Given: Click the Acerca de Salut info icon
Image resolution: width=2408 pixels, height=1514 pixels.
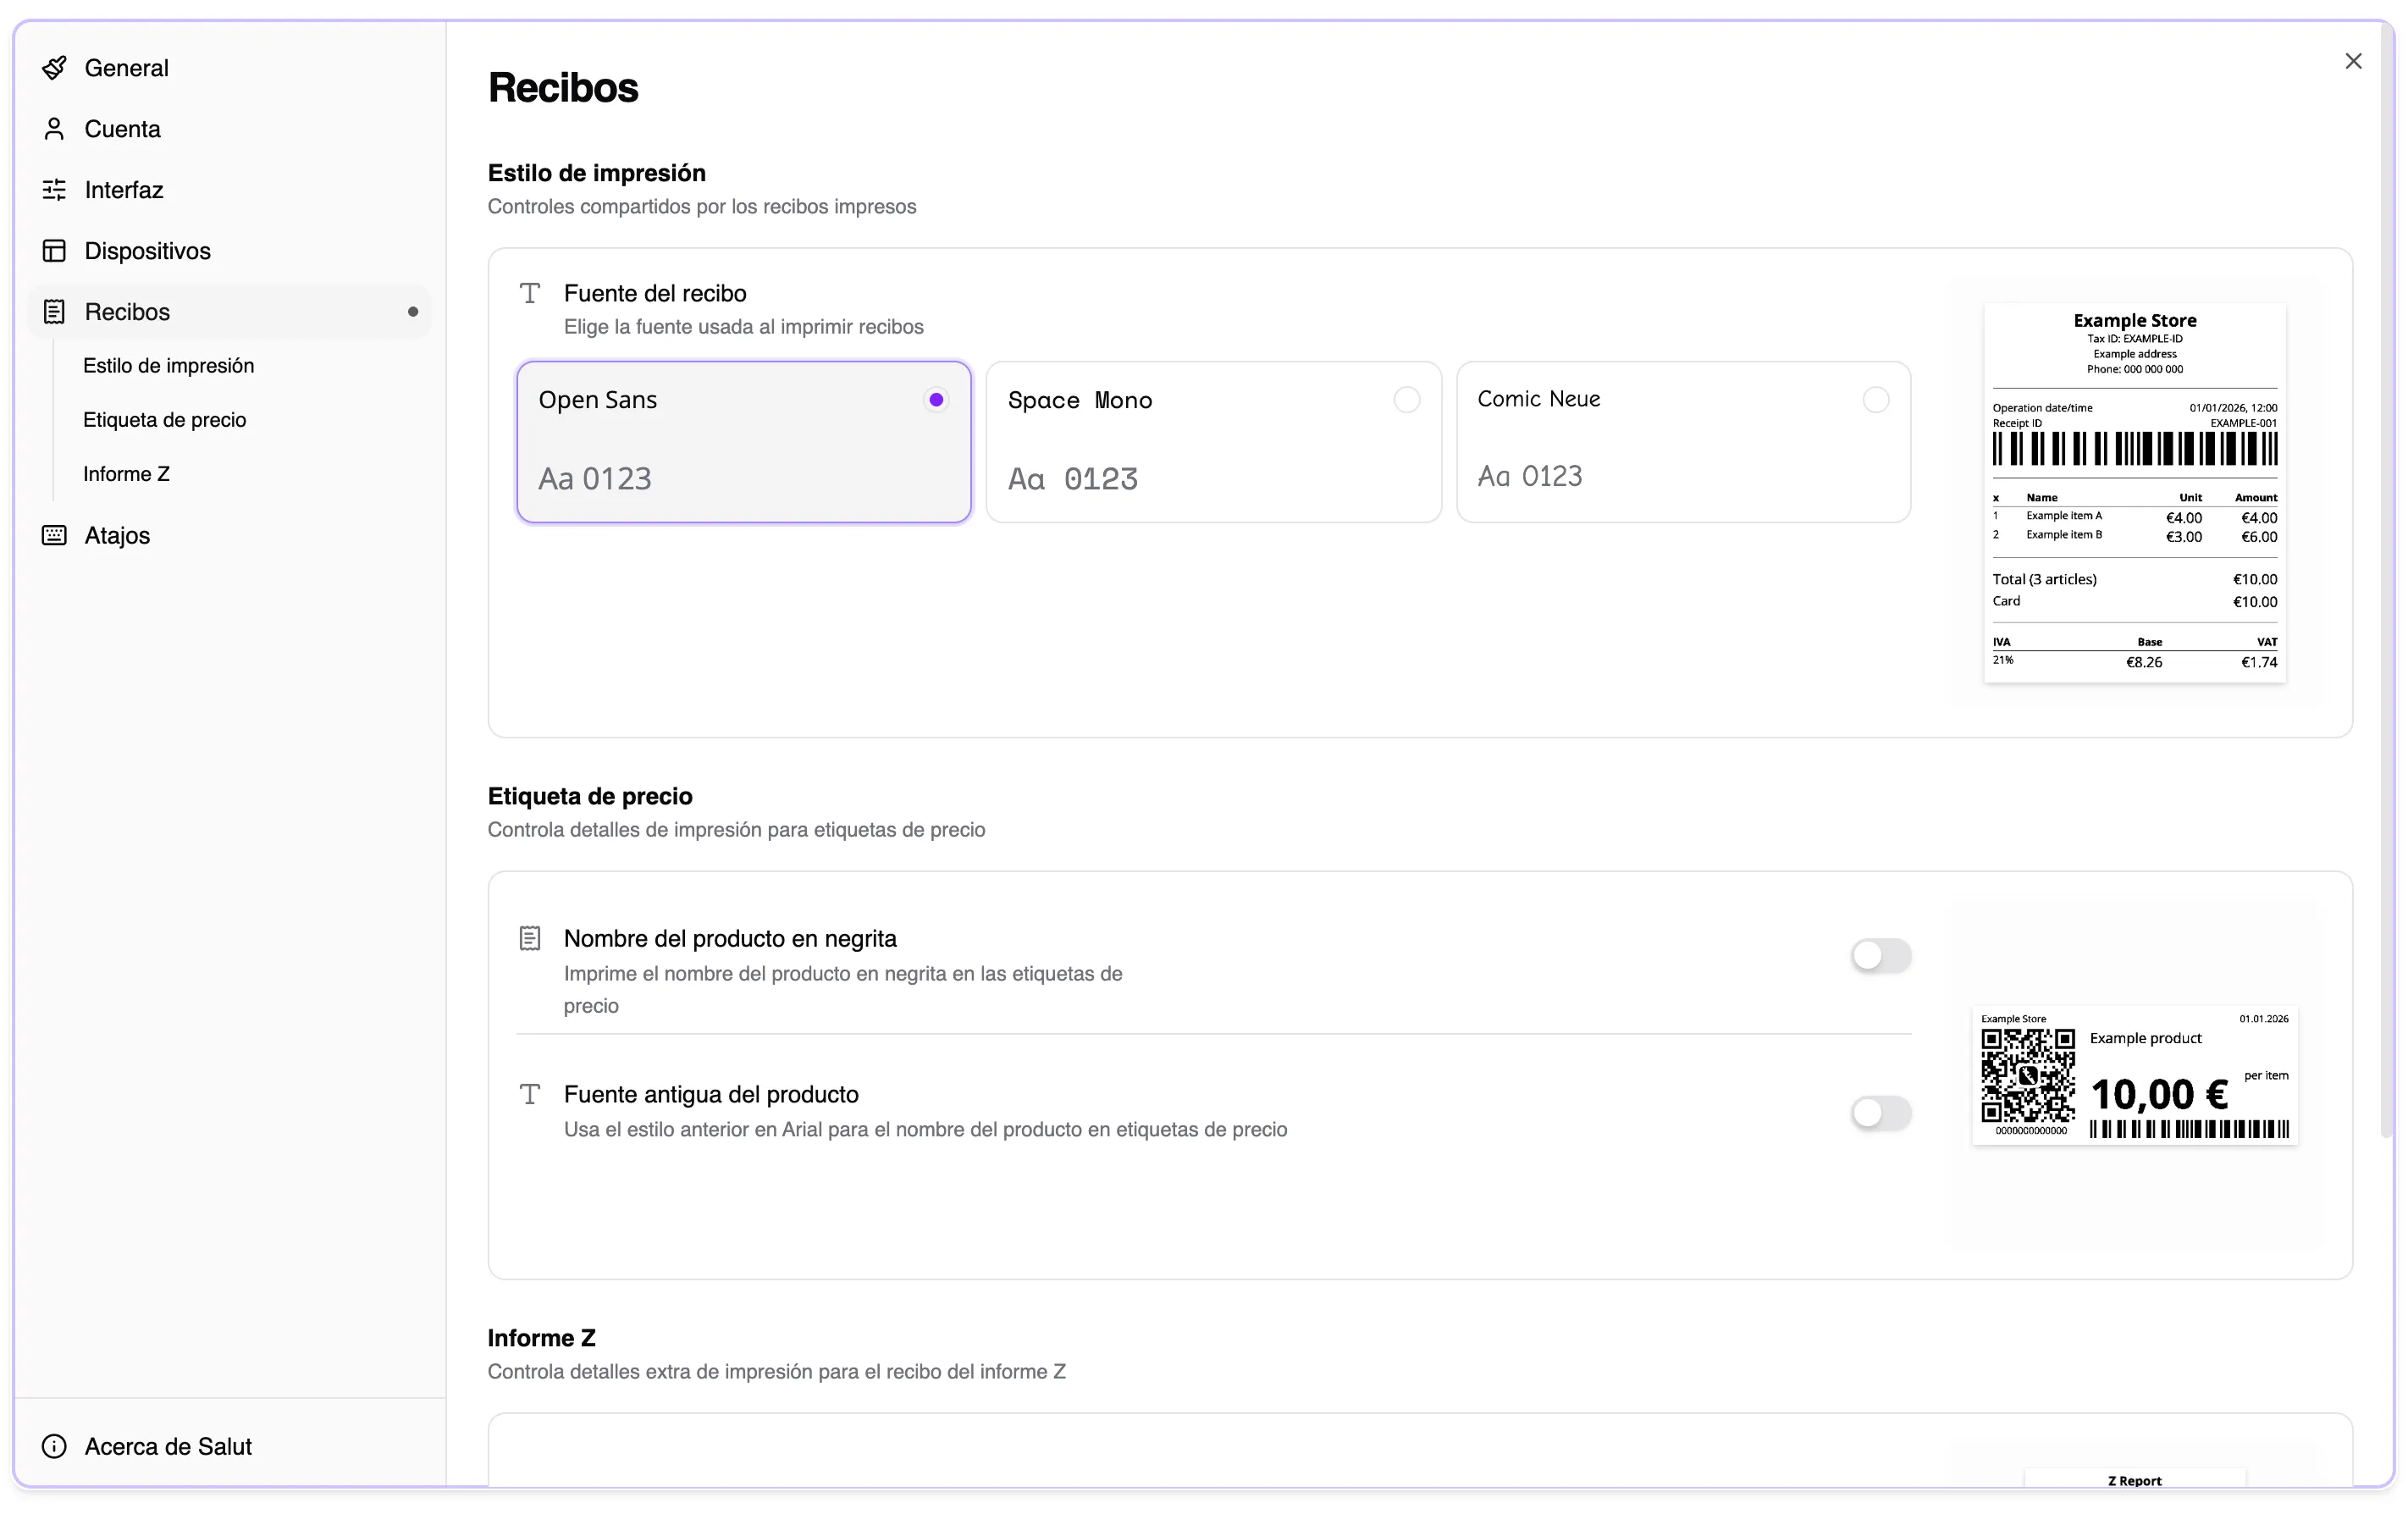Looking at the screenshot, I should pos(54,1446).
